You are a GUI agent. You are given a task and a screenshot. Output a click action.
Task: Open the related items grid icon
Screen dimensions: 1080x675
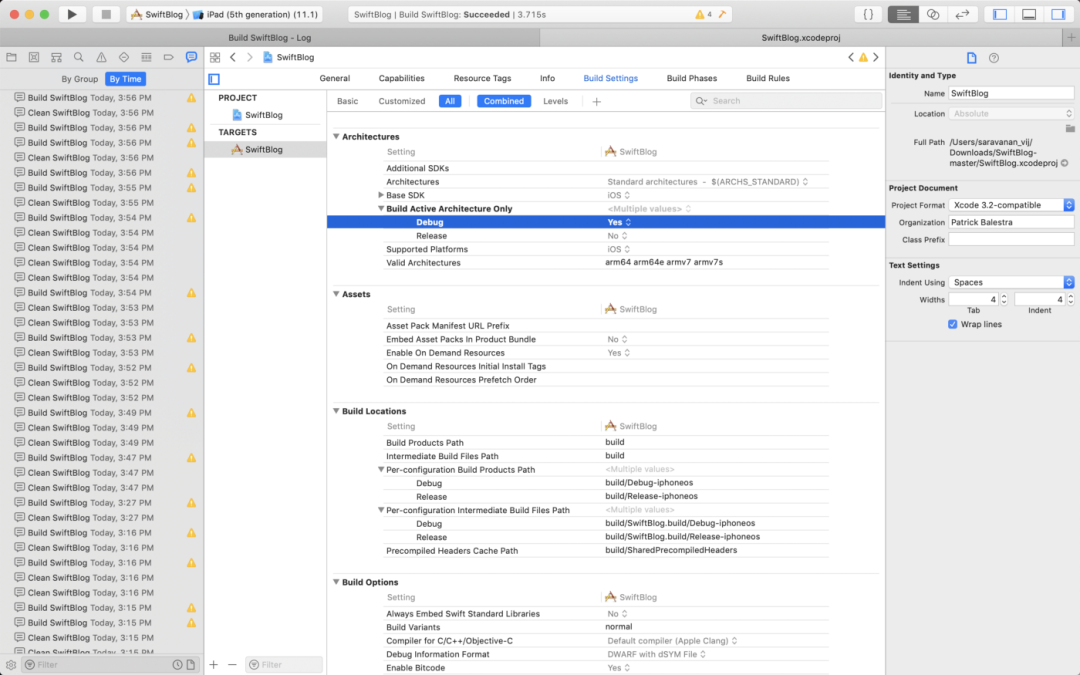pos(215,57)
